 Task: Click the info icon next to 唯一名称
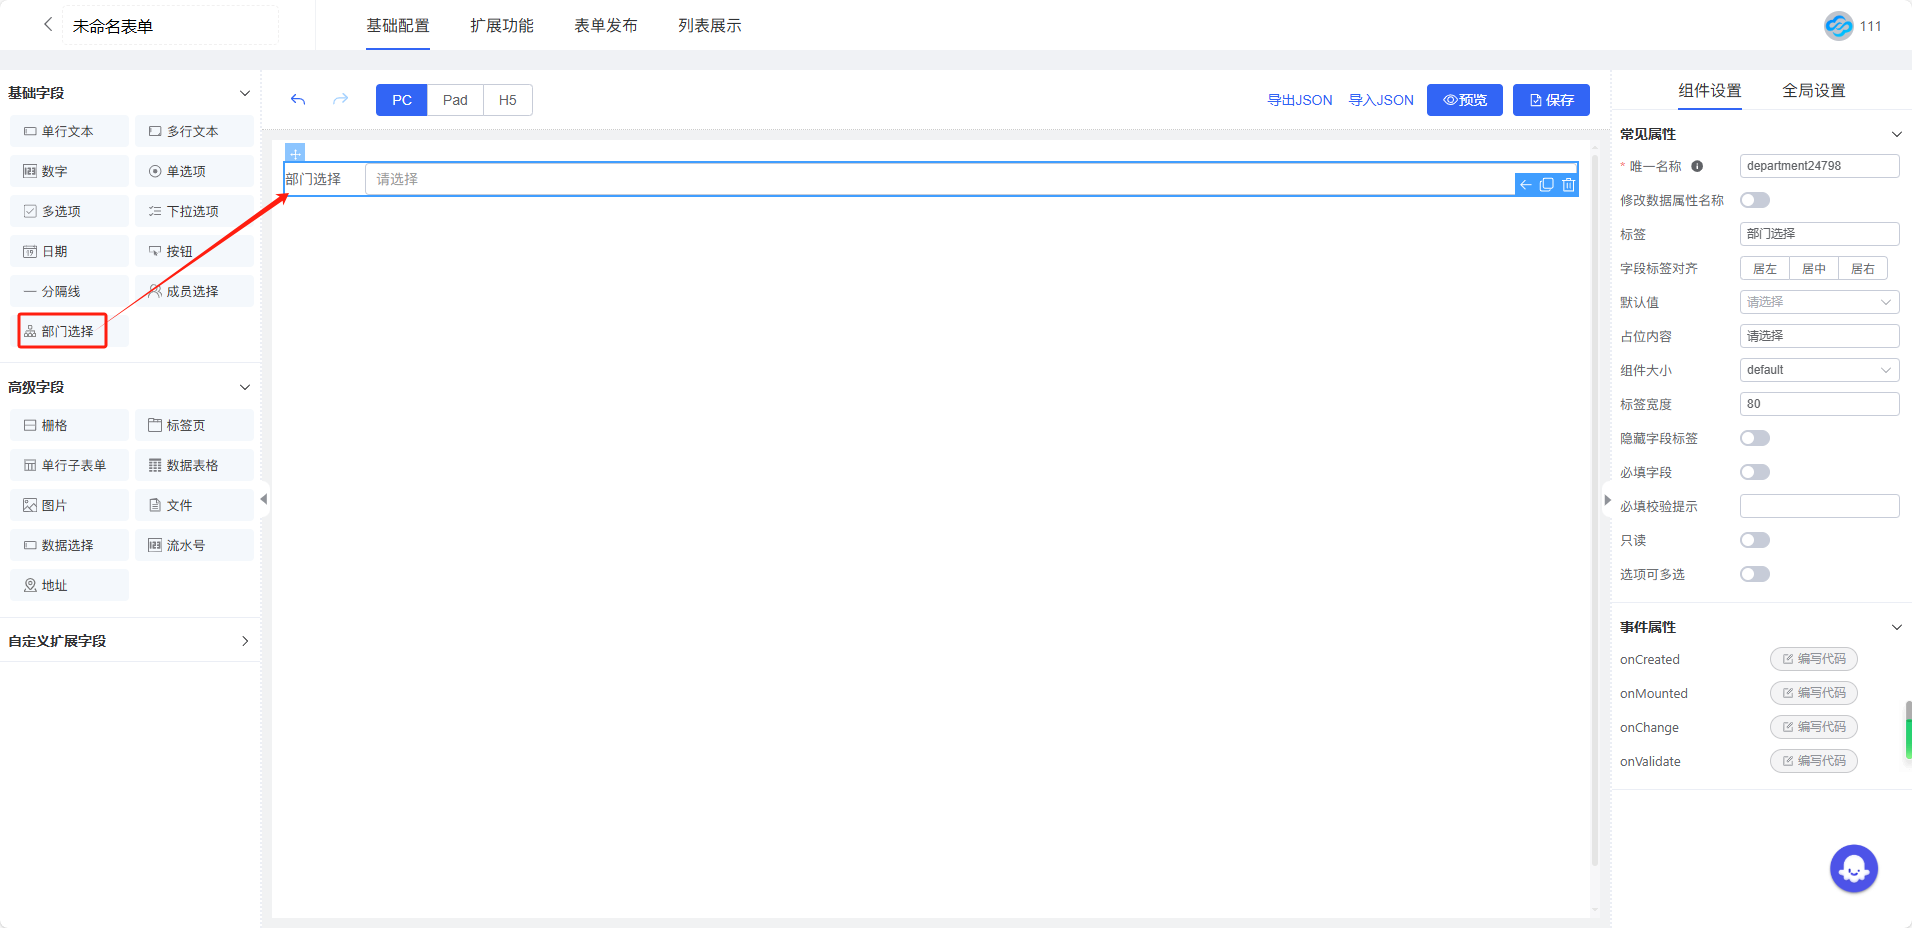tap(1697, 167)
